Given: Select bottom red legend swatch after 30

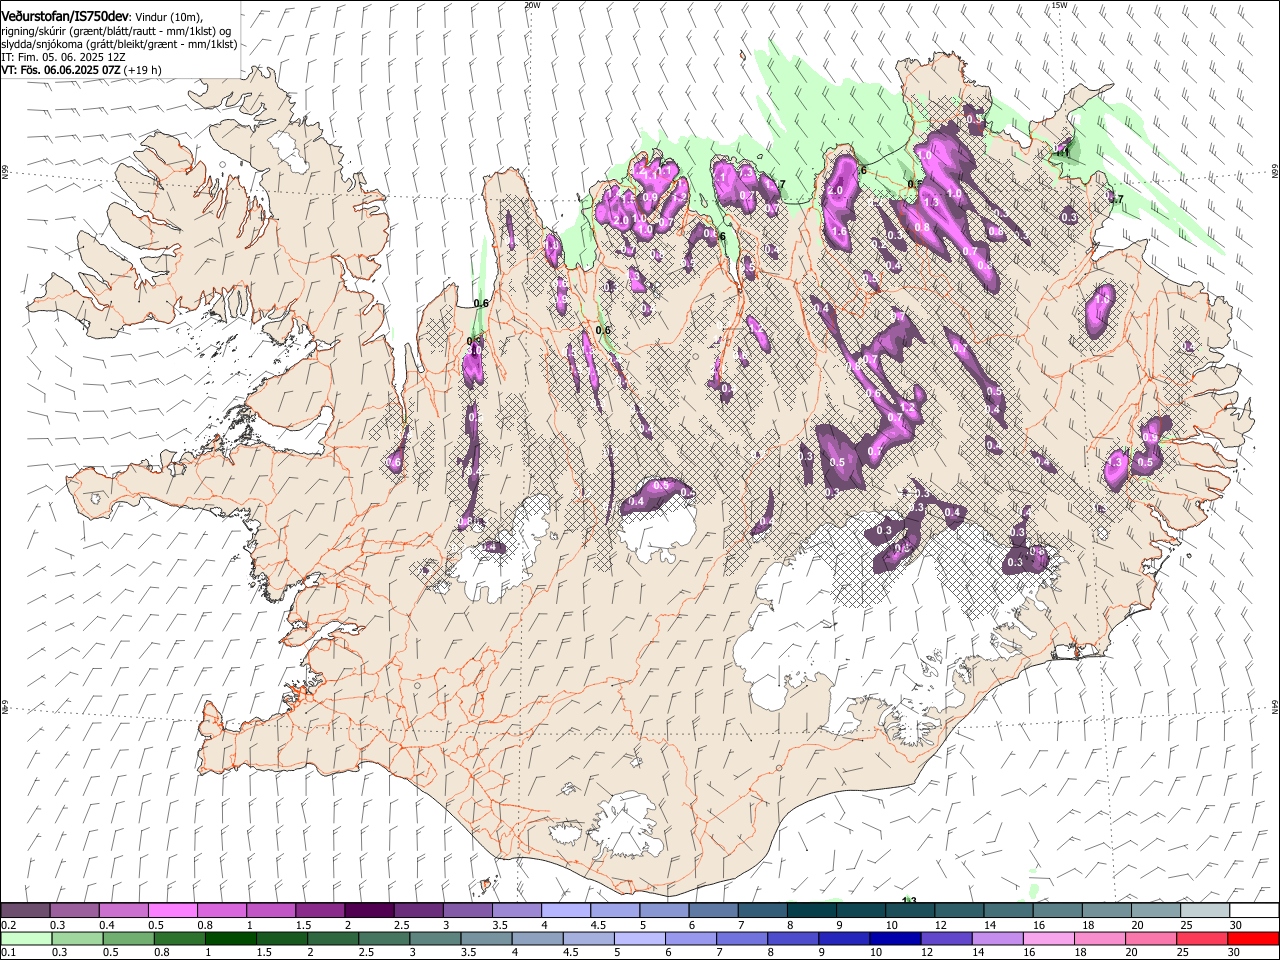Looking at the screenshot, I should 1254,939.
